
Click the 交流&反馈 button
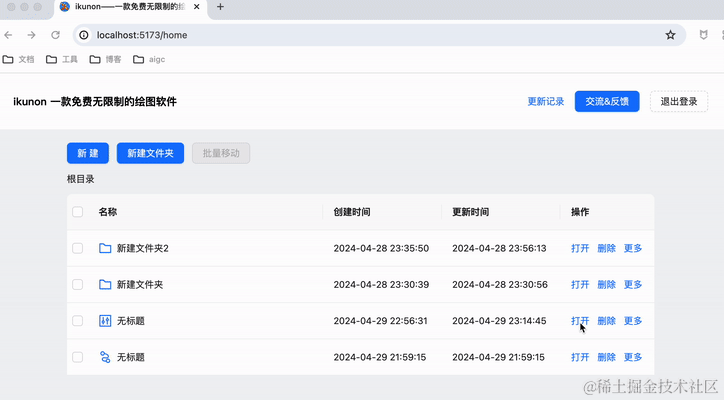tap(607, 102)
